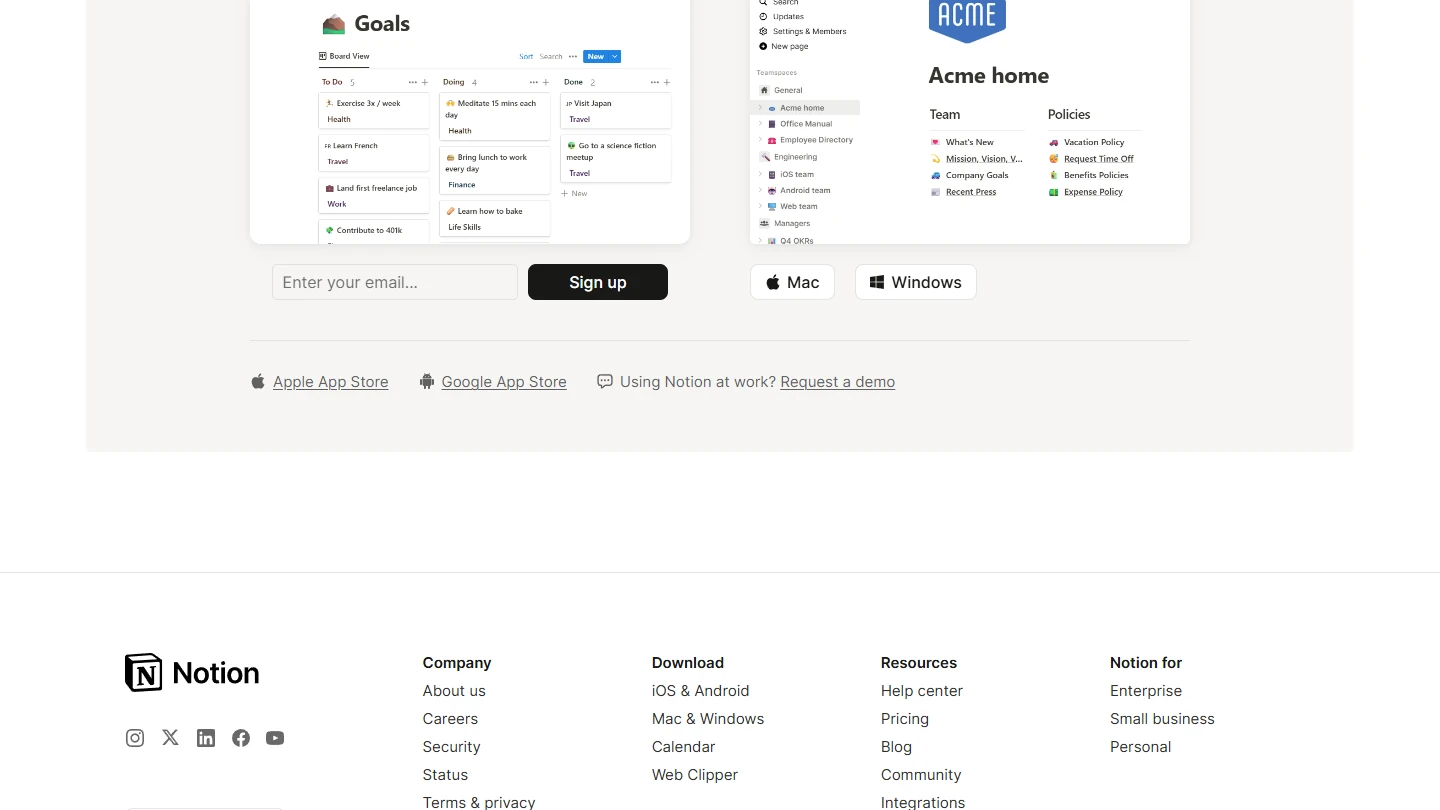Open the Careers footer link
The image size is (1440, 810).
point(450,719)
